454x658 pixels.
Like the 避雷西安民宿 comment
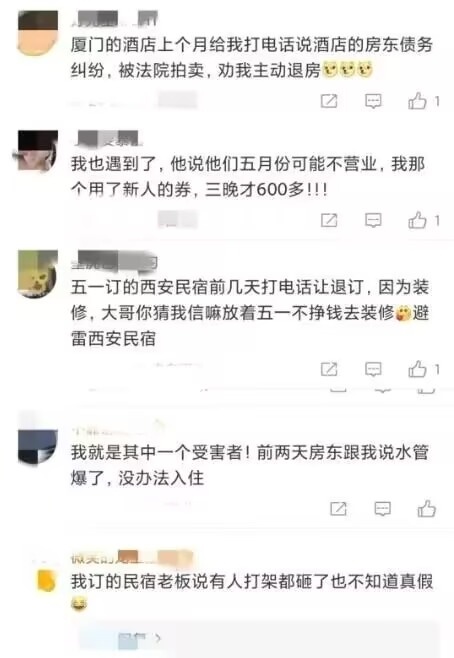coord(417,369)
